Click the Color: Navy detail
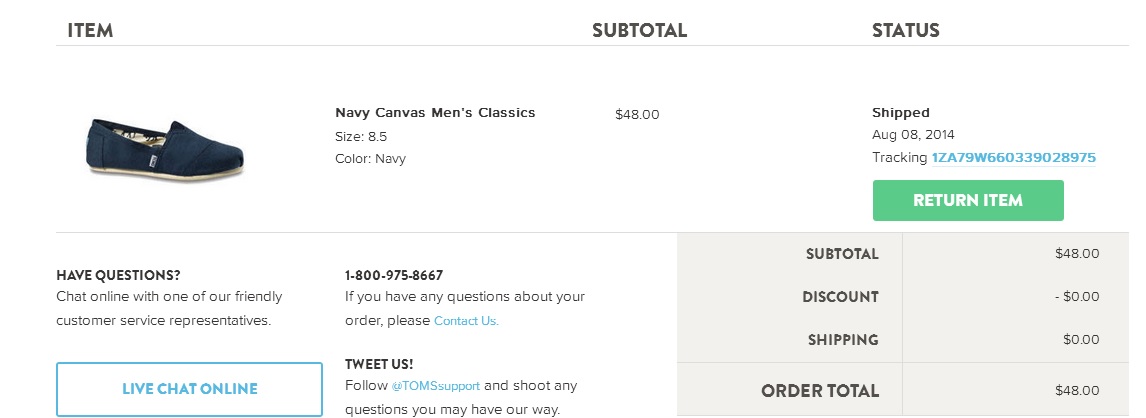This screenshot has height=418, width=1146. pyautogui.click(x=370, y=159)
